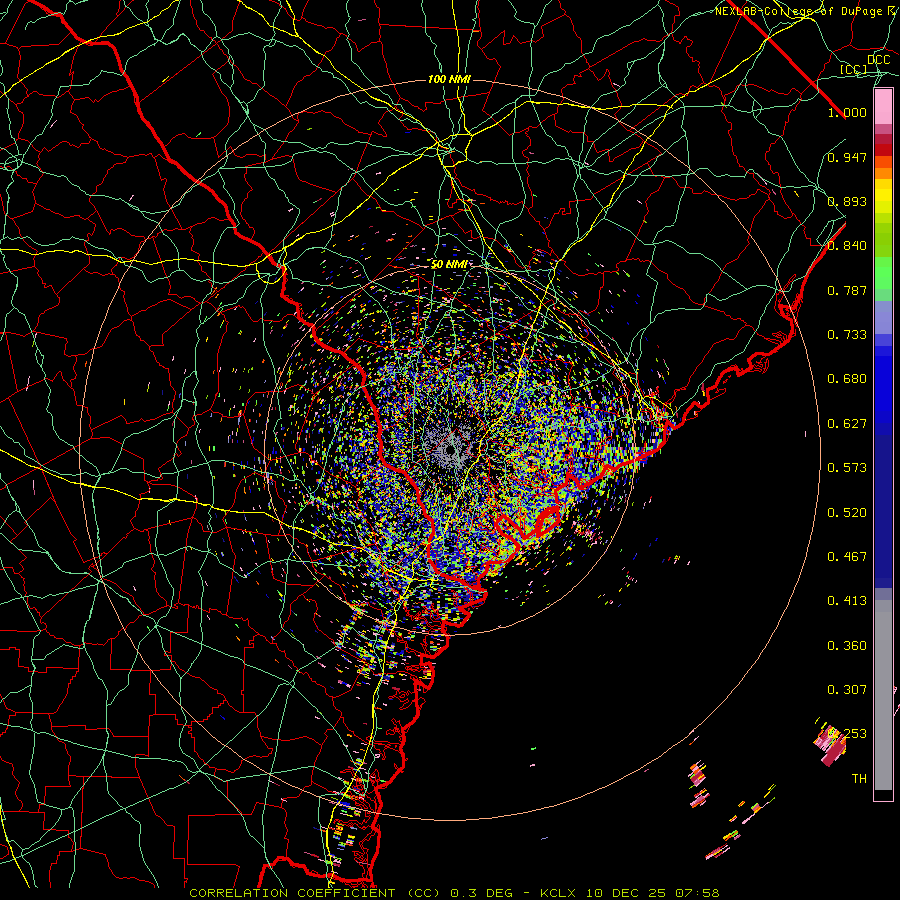Image resolution: width=900 pixels, height=900 pixels.
Task: Click the '100 NMI' range ring label
Action: (x=449, y=79)
